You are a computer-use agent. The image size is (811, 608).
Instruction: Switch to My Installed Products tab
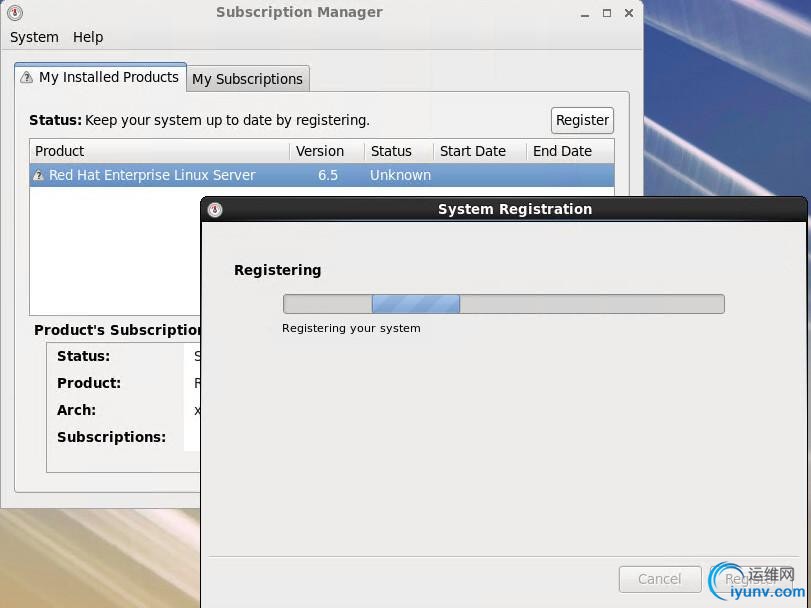[x=100, y=78]
